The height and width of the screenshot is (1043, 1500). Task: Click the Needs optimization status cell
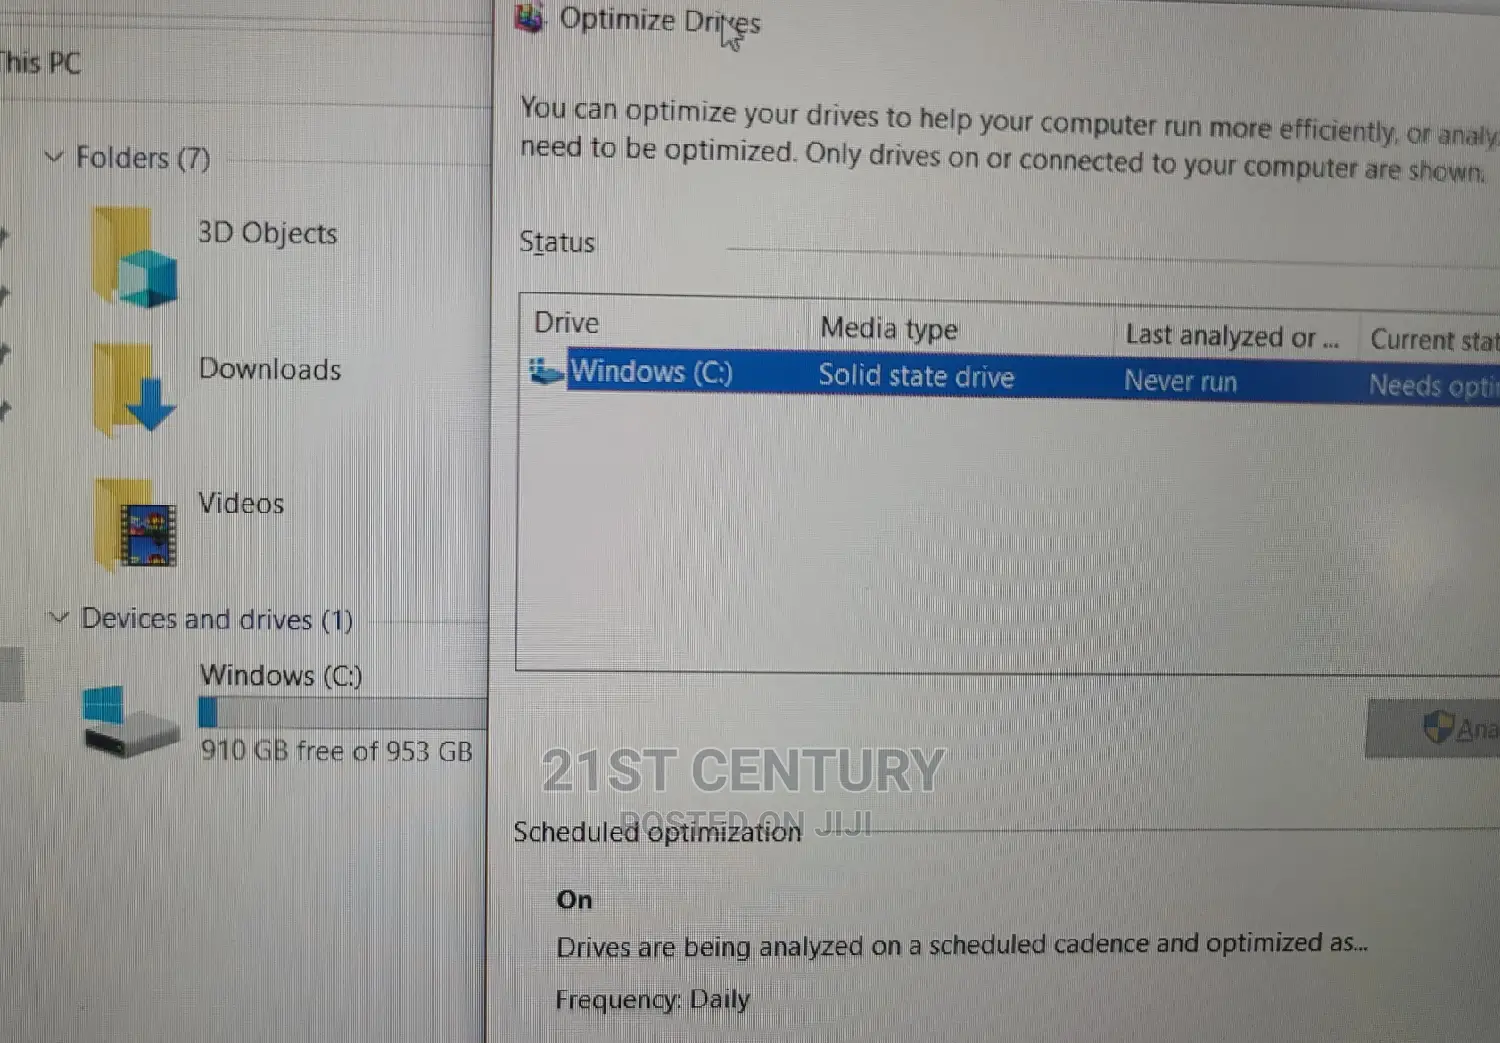1434,386
